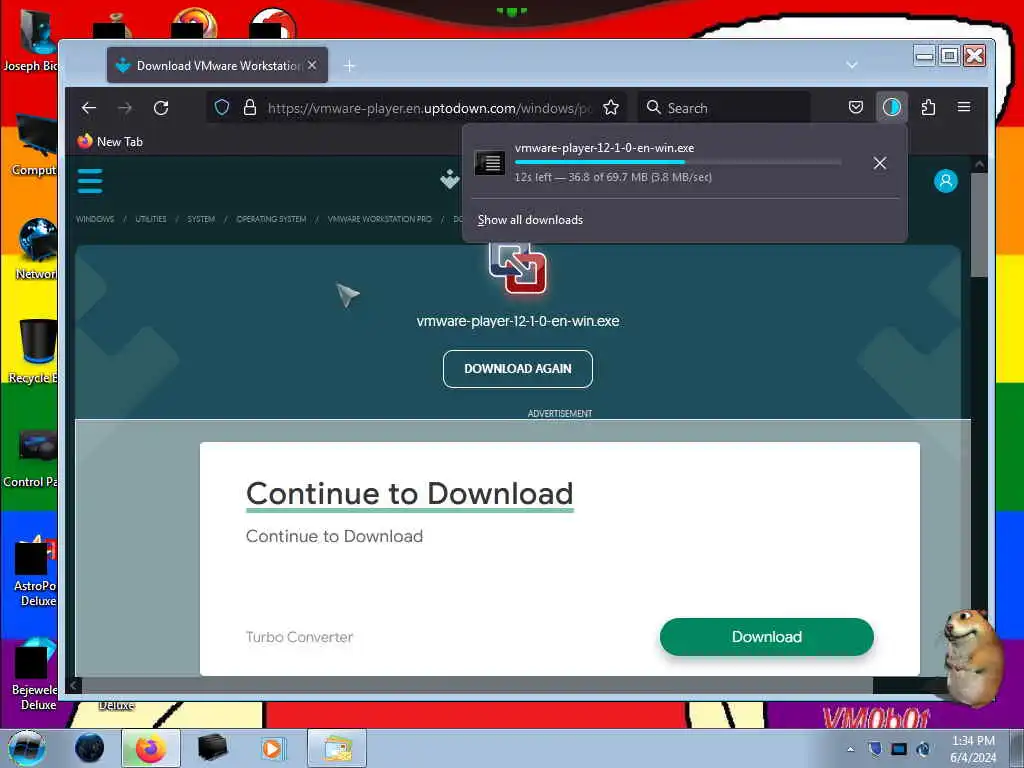Open the Save to Pocket icon

(x=856, y=107)
